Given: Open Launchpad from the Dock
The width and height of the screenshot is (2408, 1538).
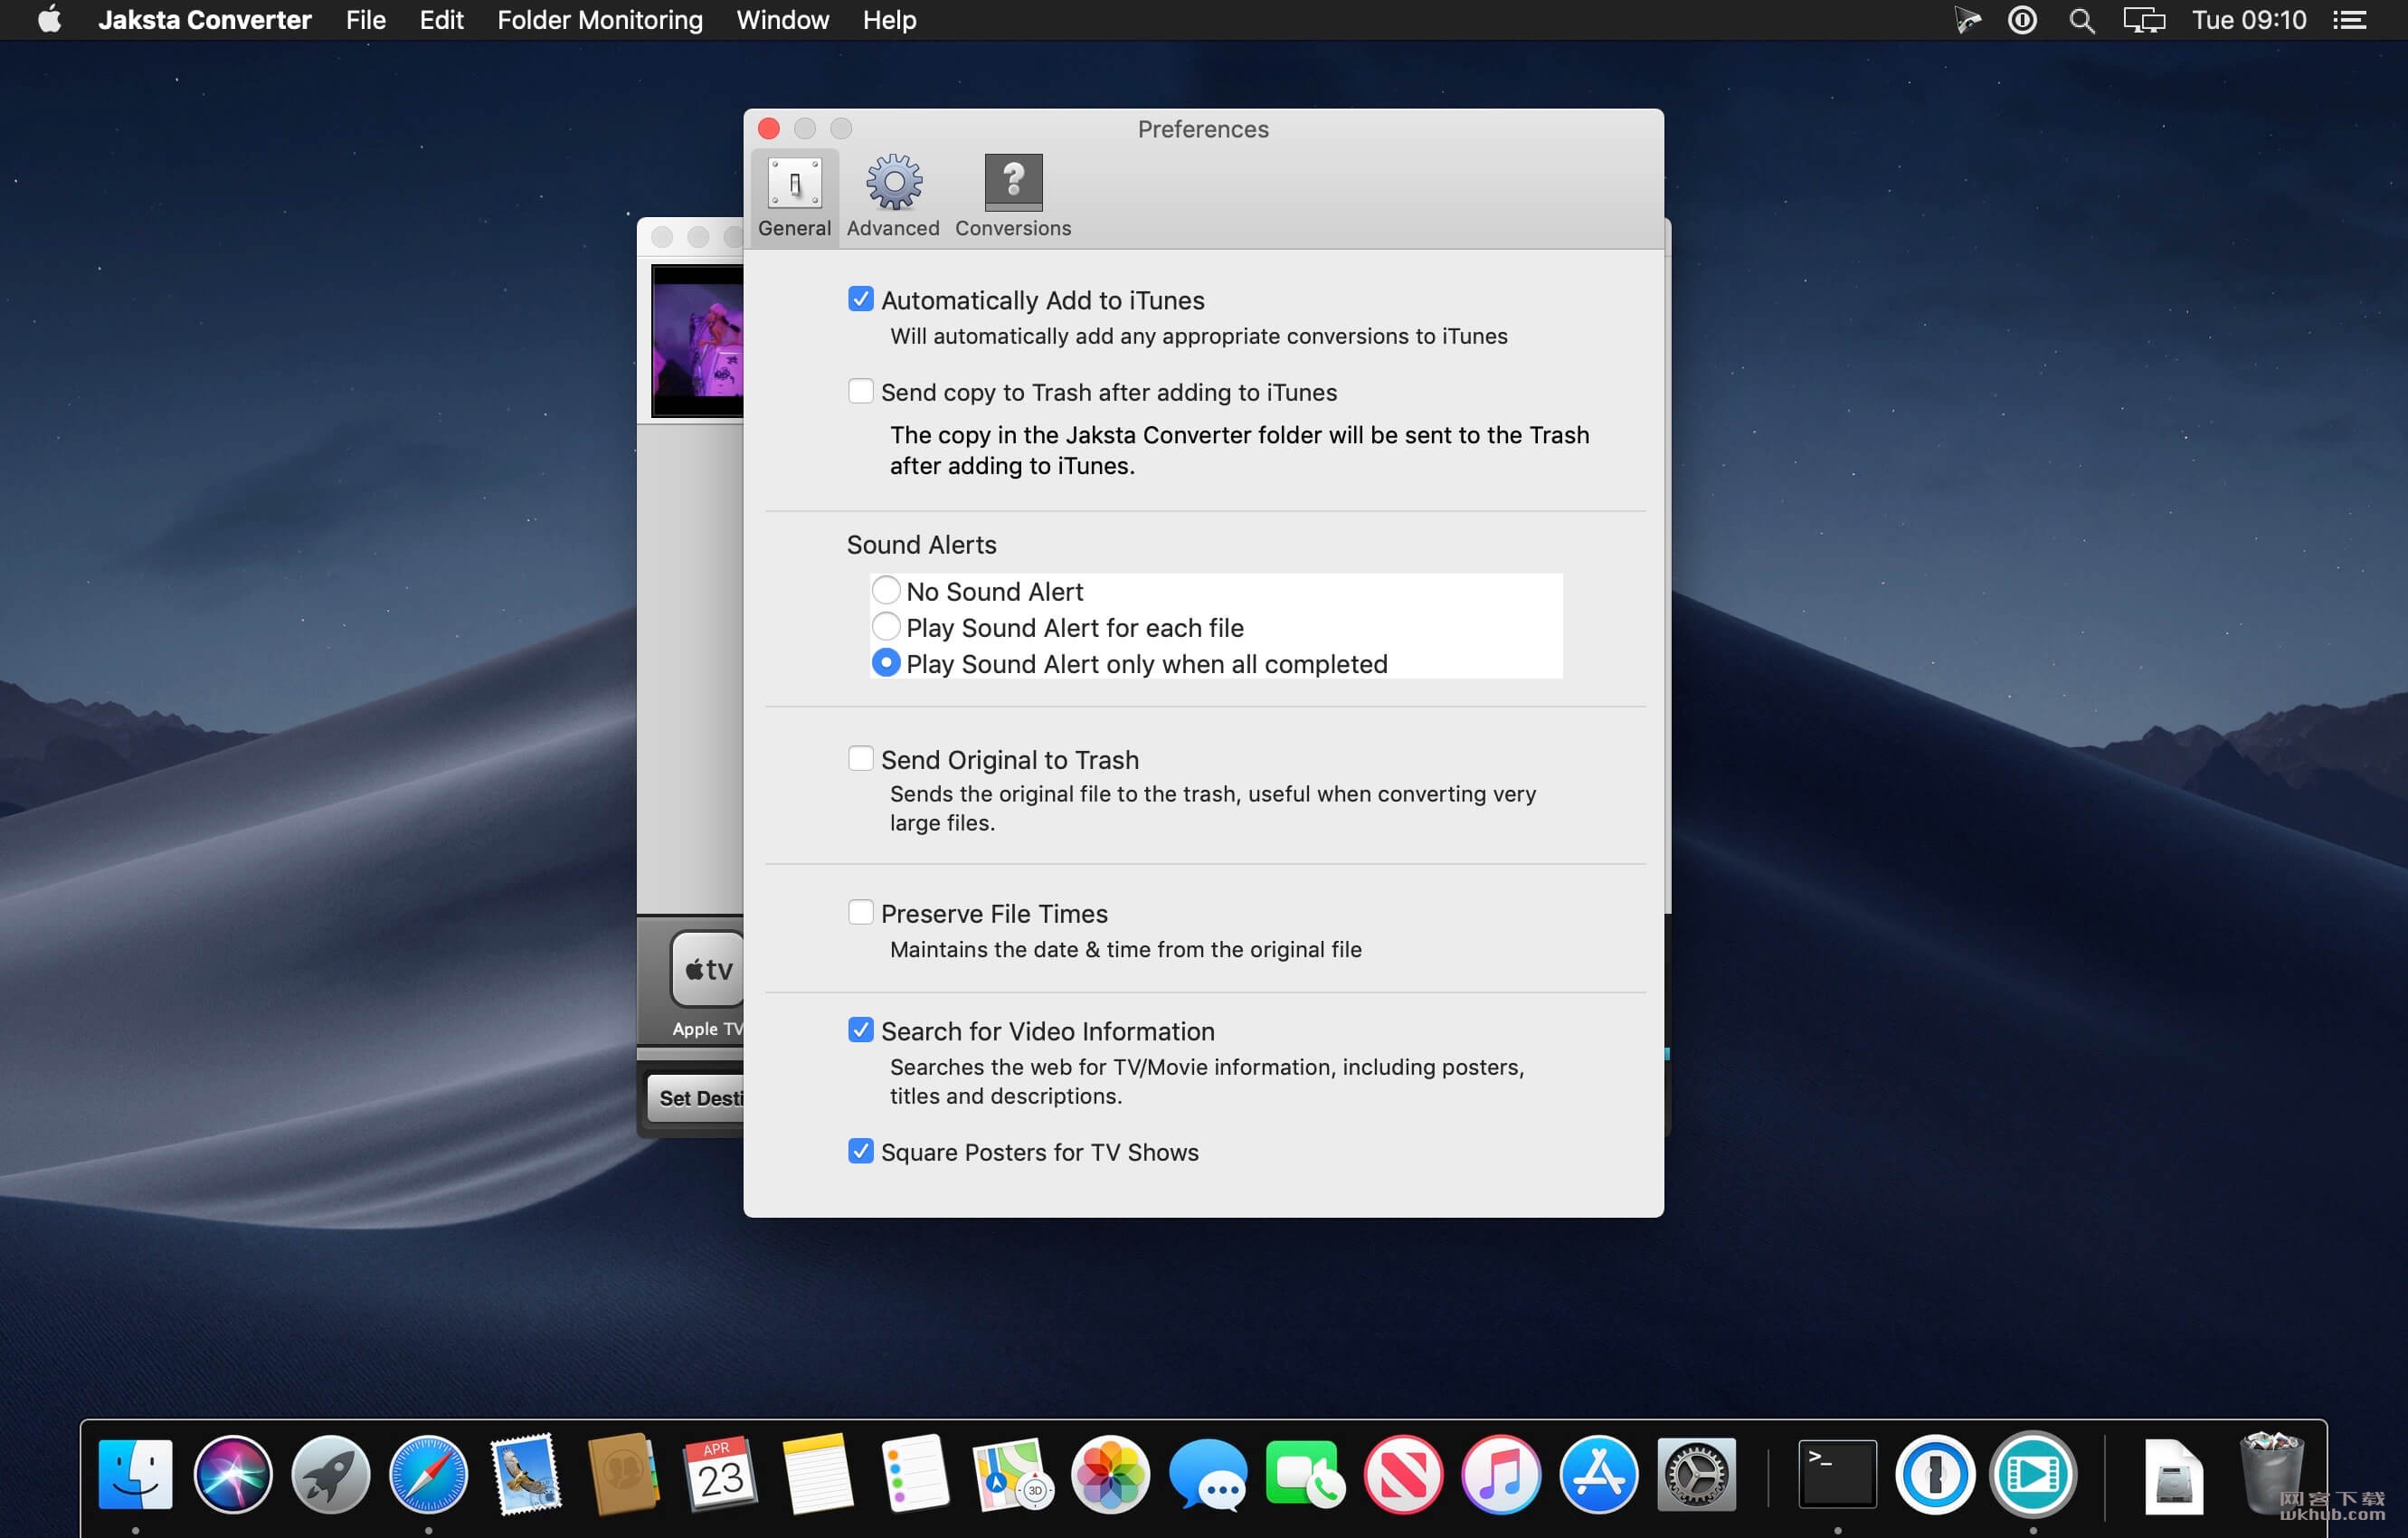Looking at the screenshot, I should [331, 1474].
